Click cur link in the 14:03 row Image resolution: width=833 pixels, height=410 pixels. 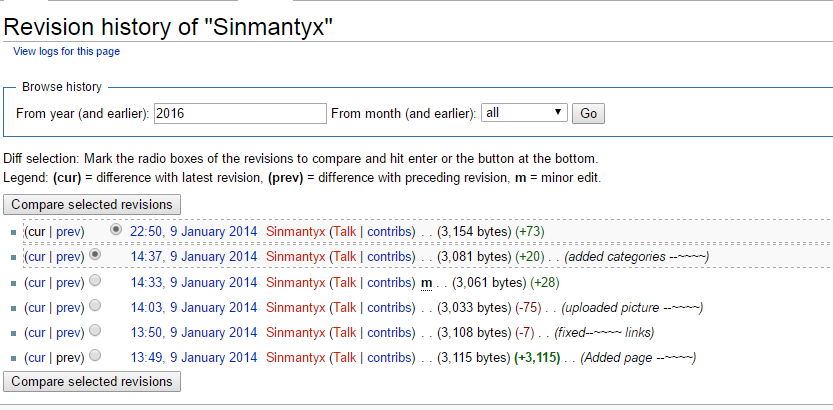36,308
